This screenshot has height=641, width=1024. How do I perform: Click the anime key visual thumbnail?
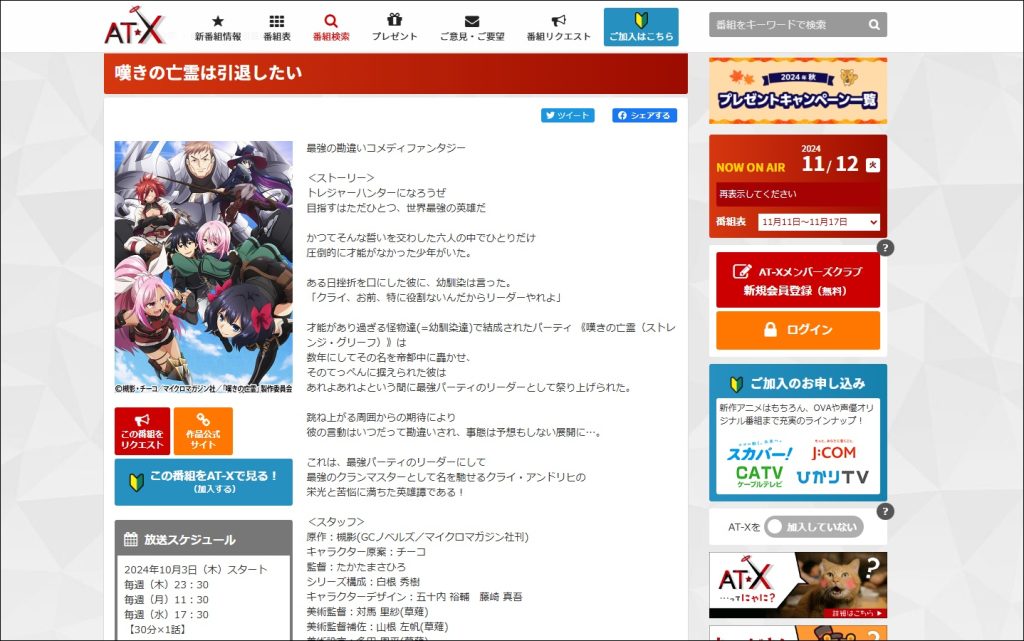[204, 267]
